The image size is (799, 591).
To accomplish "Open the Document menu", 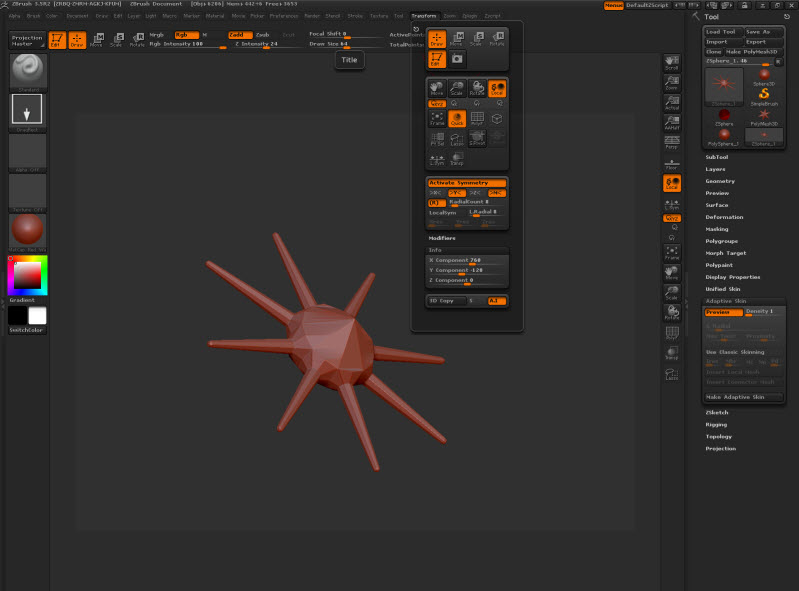I will pos(78,16).
